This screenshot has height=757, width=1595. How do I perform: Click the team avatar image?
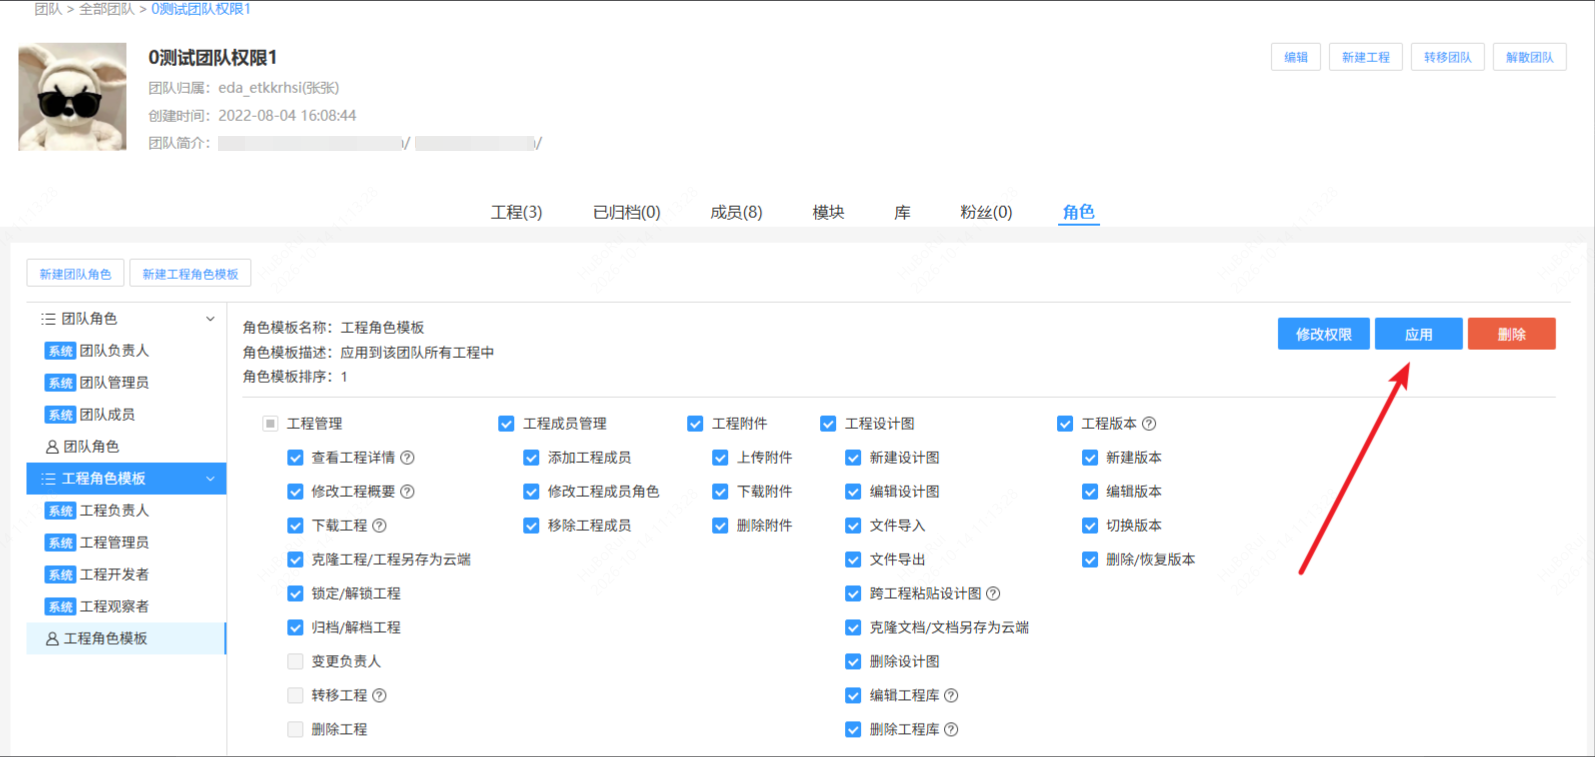pos(73,96)
